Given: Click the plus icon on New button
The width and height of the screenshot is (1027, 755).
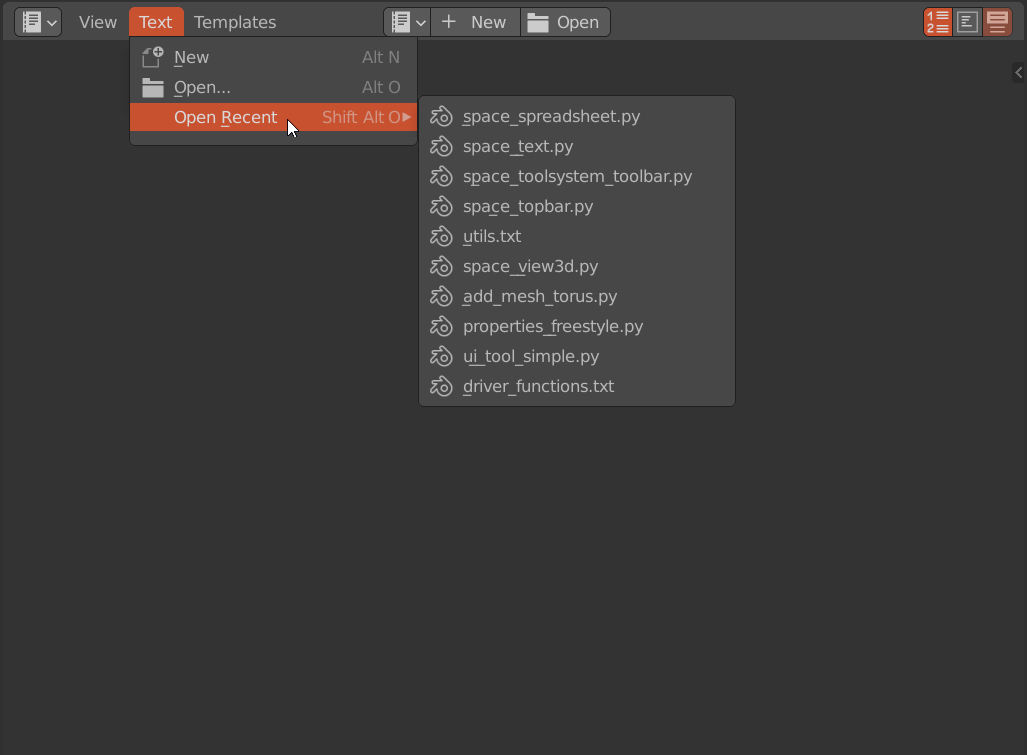Looking at the screenshot, I should pyautogui.click(x=449, y=22).
